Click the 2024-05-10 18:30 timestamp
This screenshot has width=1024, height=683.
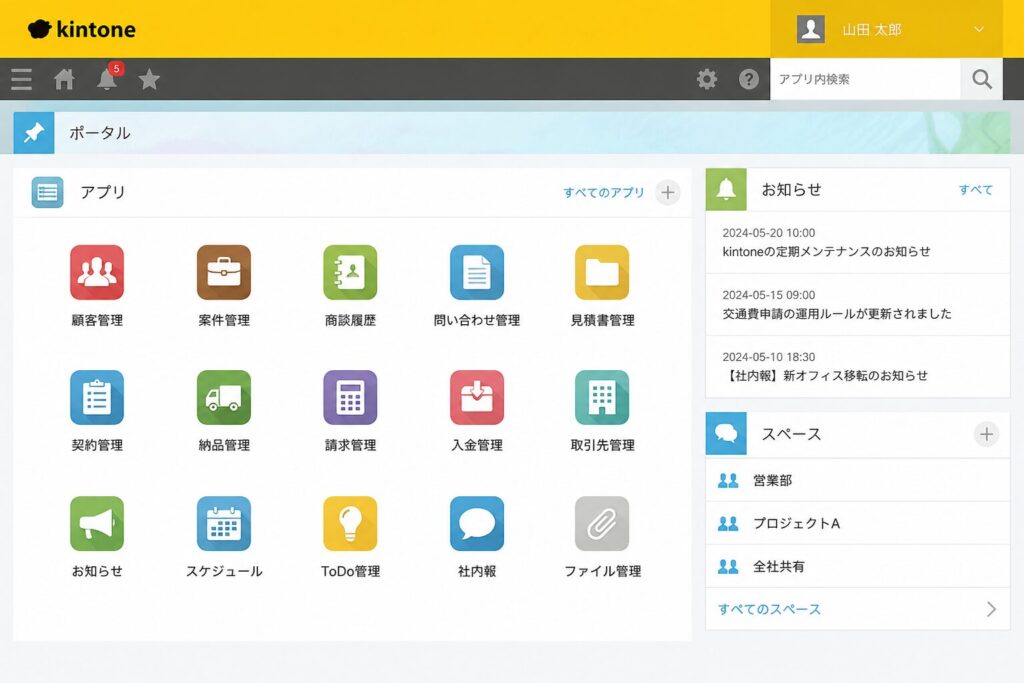(769, 357)
